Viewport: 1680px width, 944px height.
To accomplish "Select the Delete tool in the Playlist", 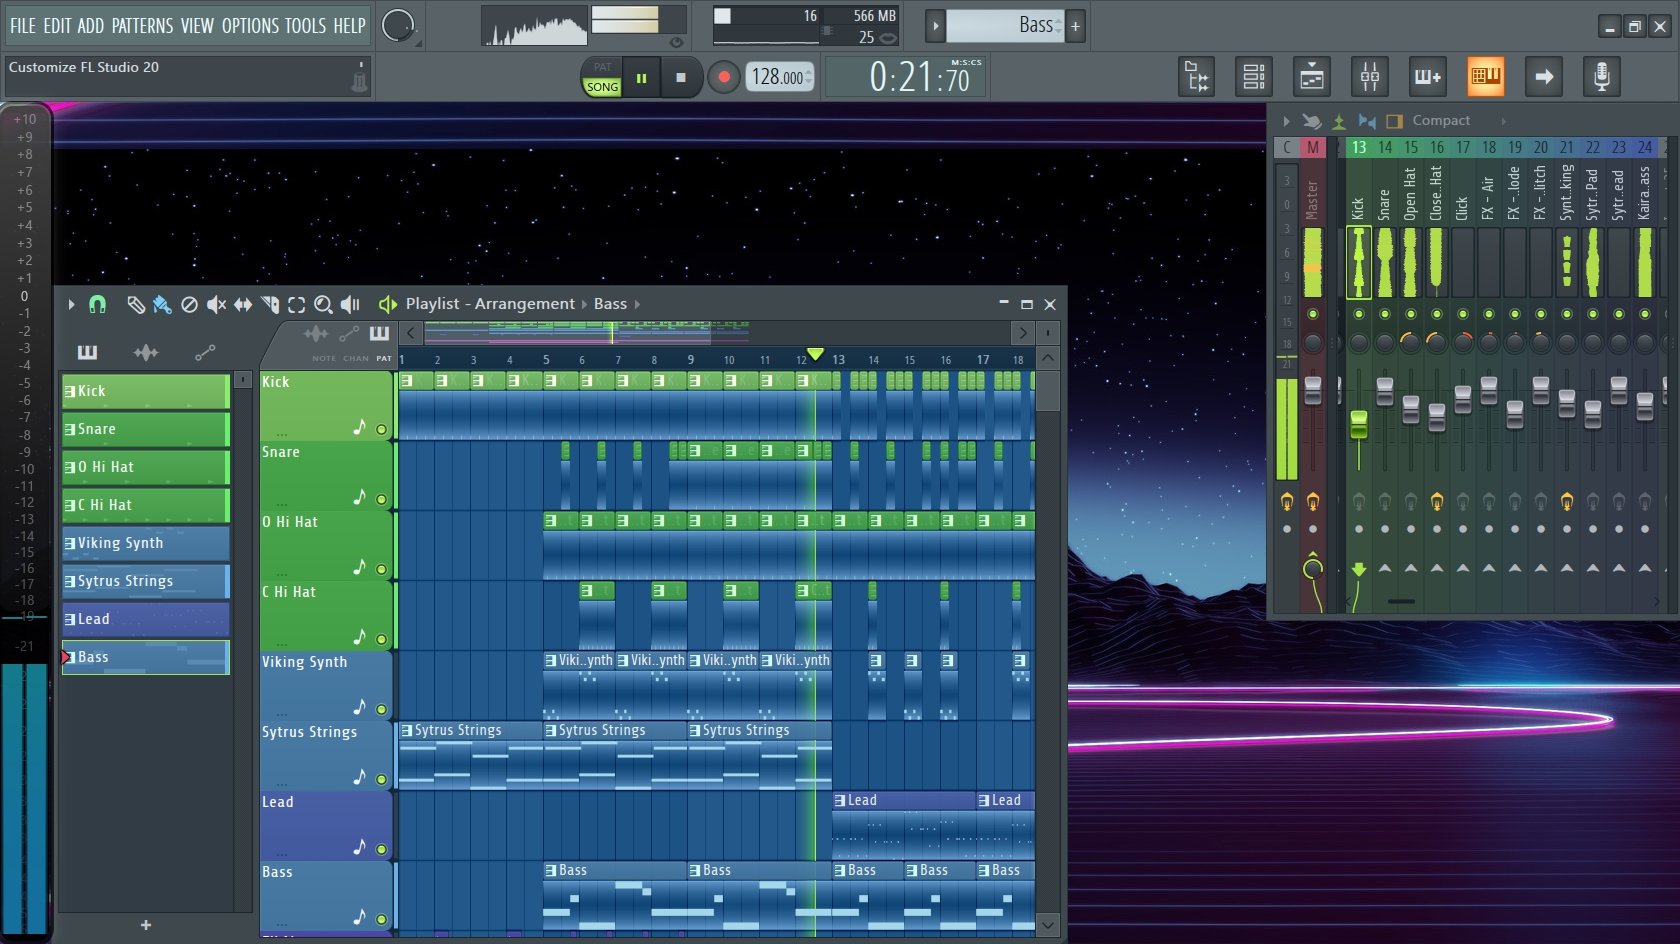I will tap(190, 304).
